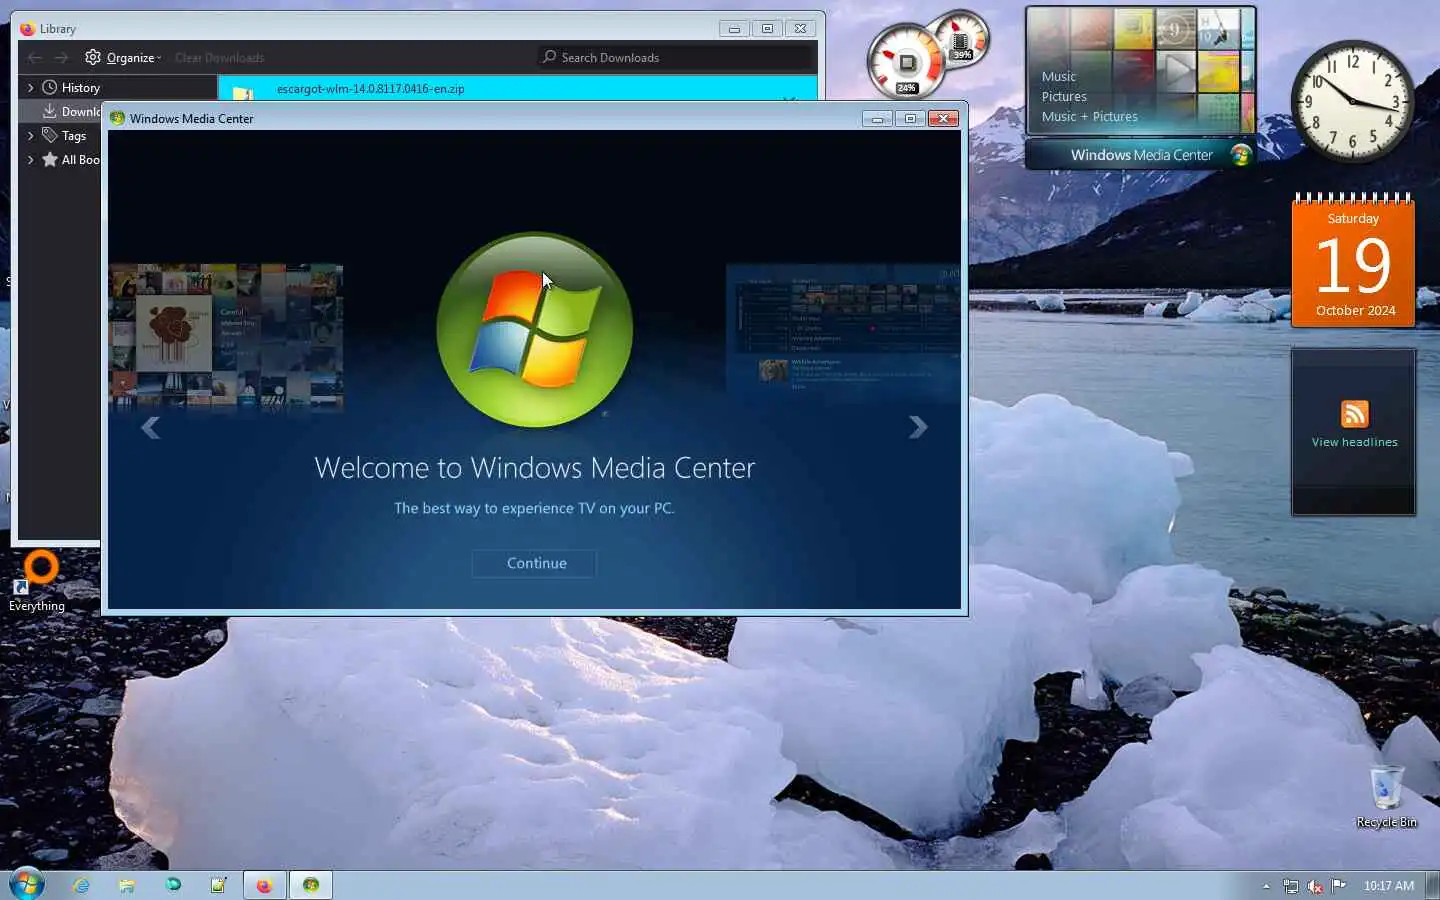1440x900 pixels.
Task: Show hidden tray icons arrow
Action: tap(1266, 886)
